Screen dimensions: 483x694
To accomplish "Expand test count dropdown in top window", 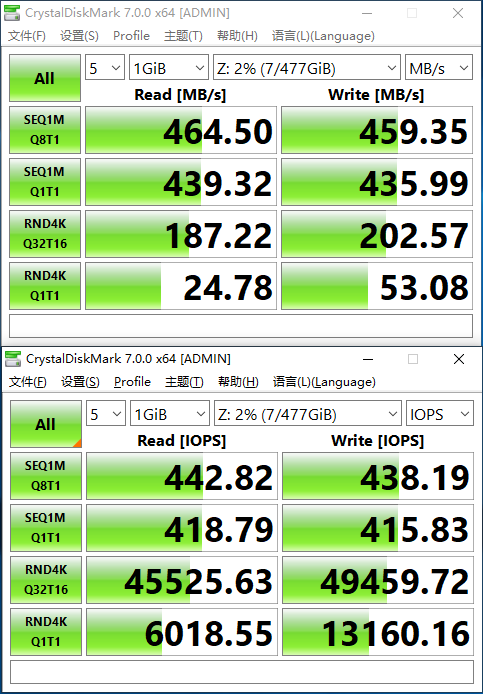I will coord(104,67).
